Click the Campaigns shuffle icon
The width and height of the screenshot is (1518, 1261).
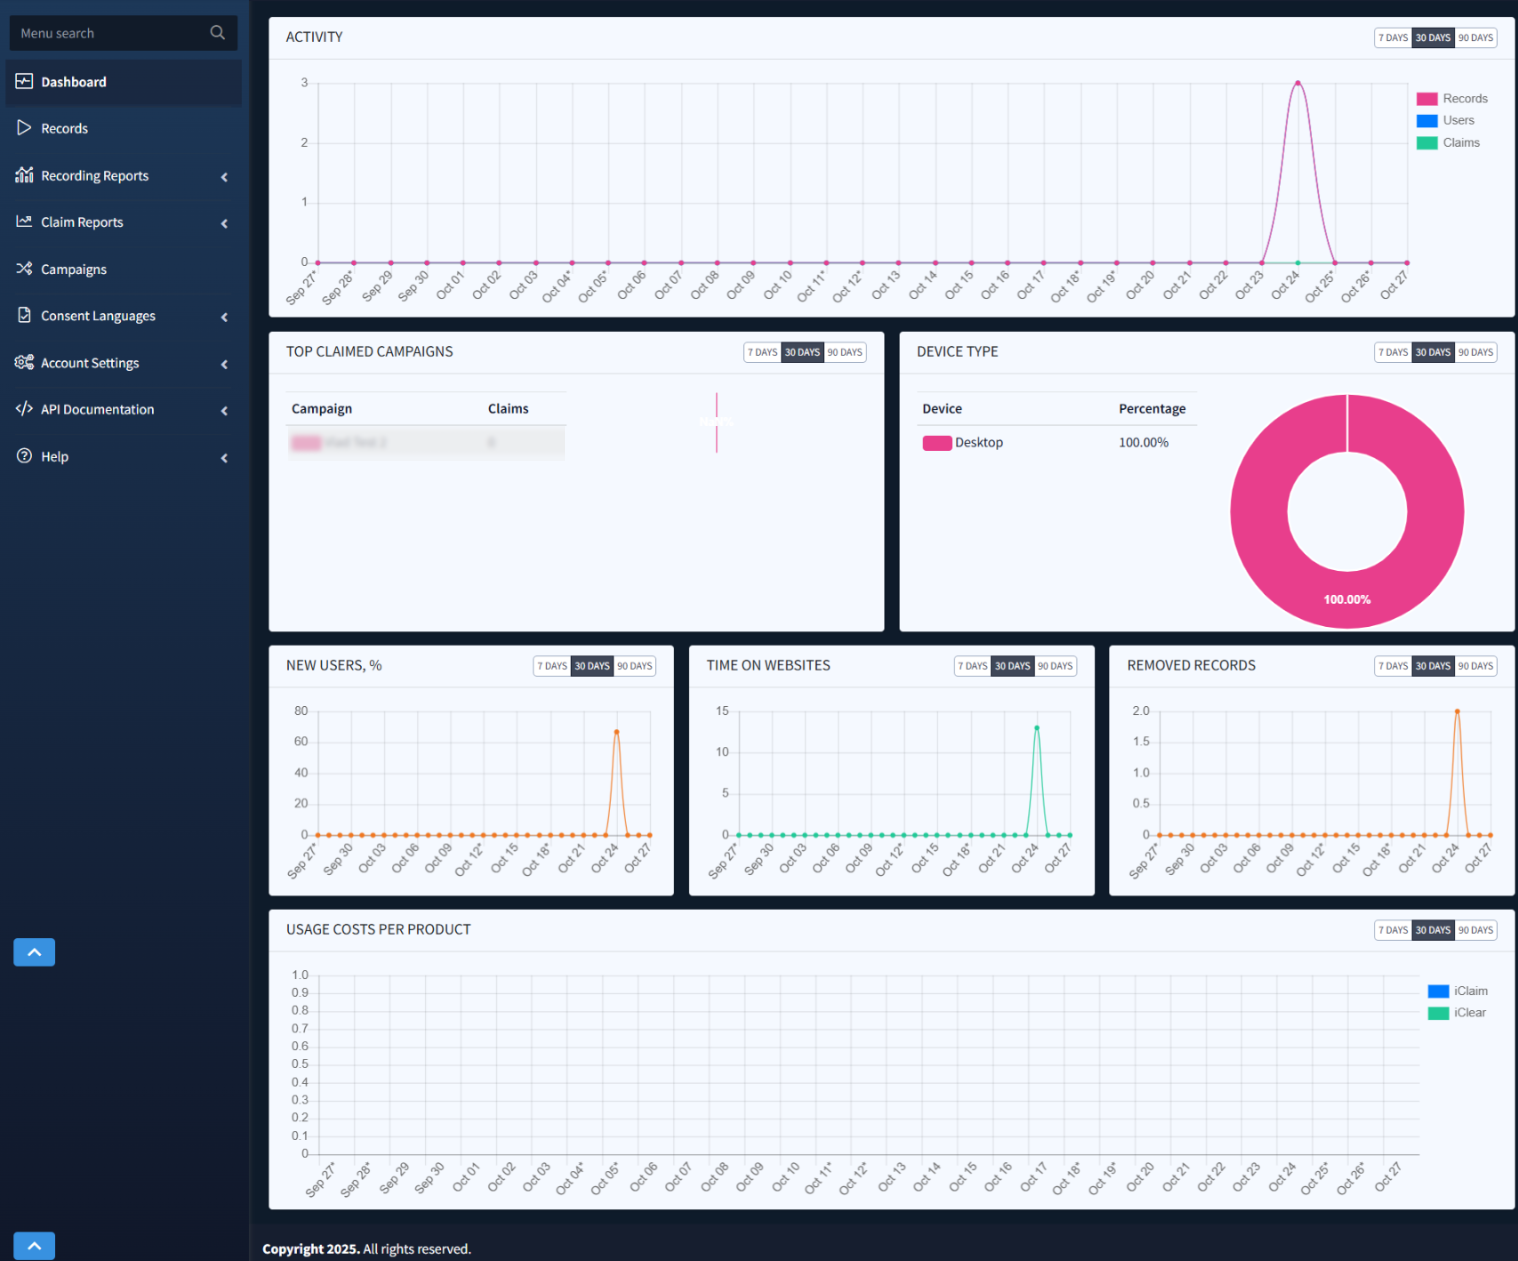(x=24, y=269)
